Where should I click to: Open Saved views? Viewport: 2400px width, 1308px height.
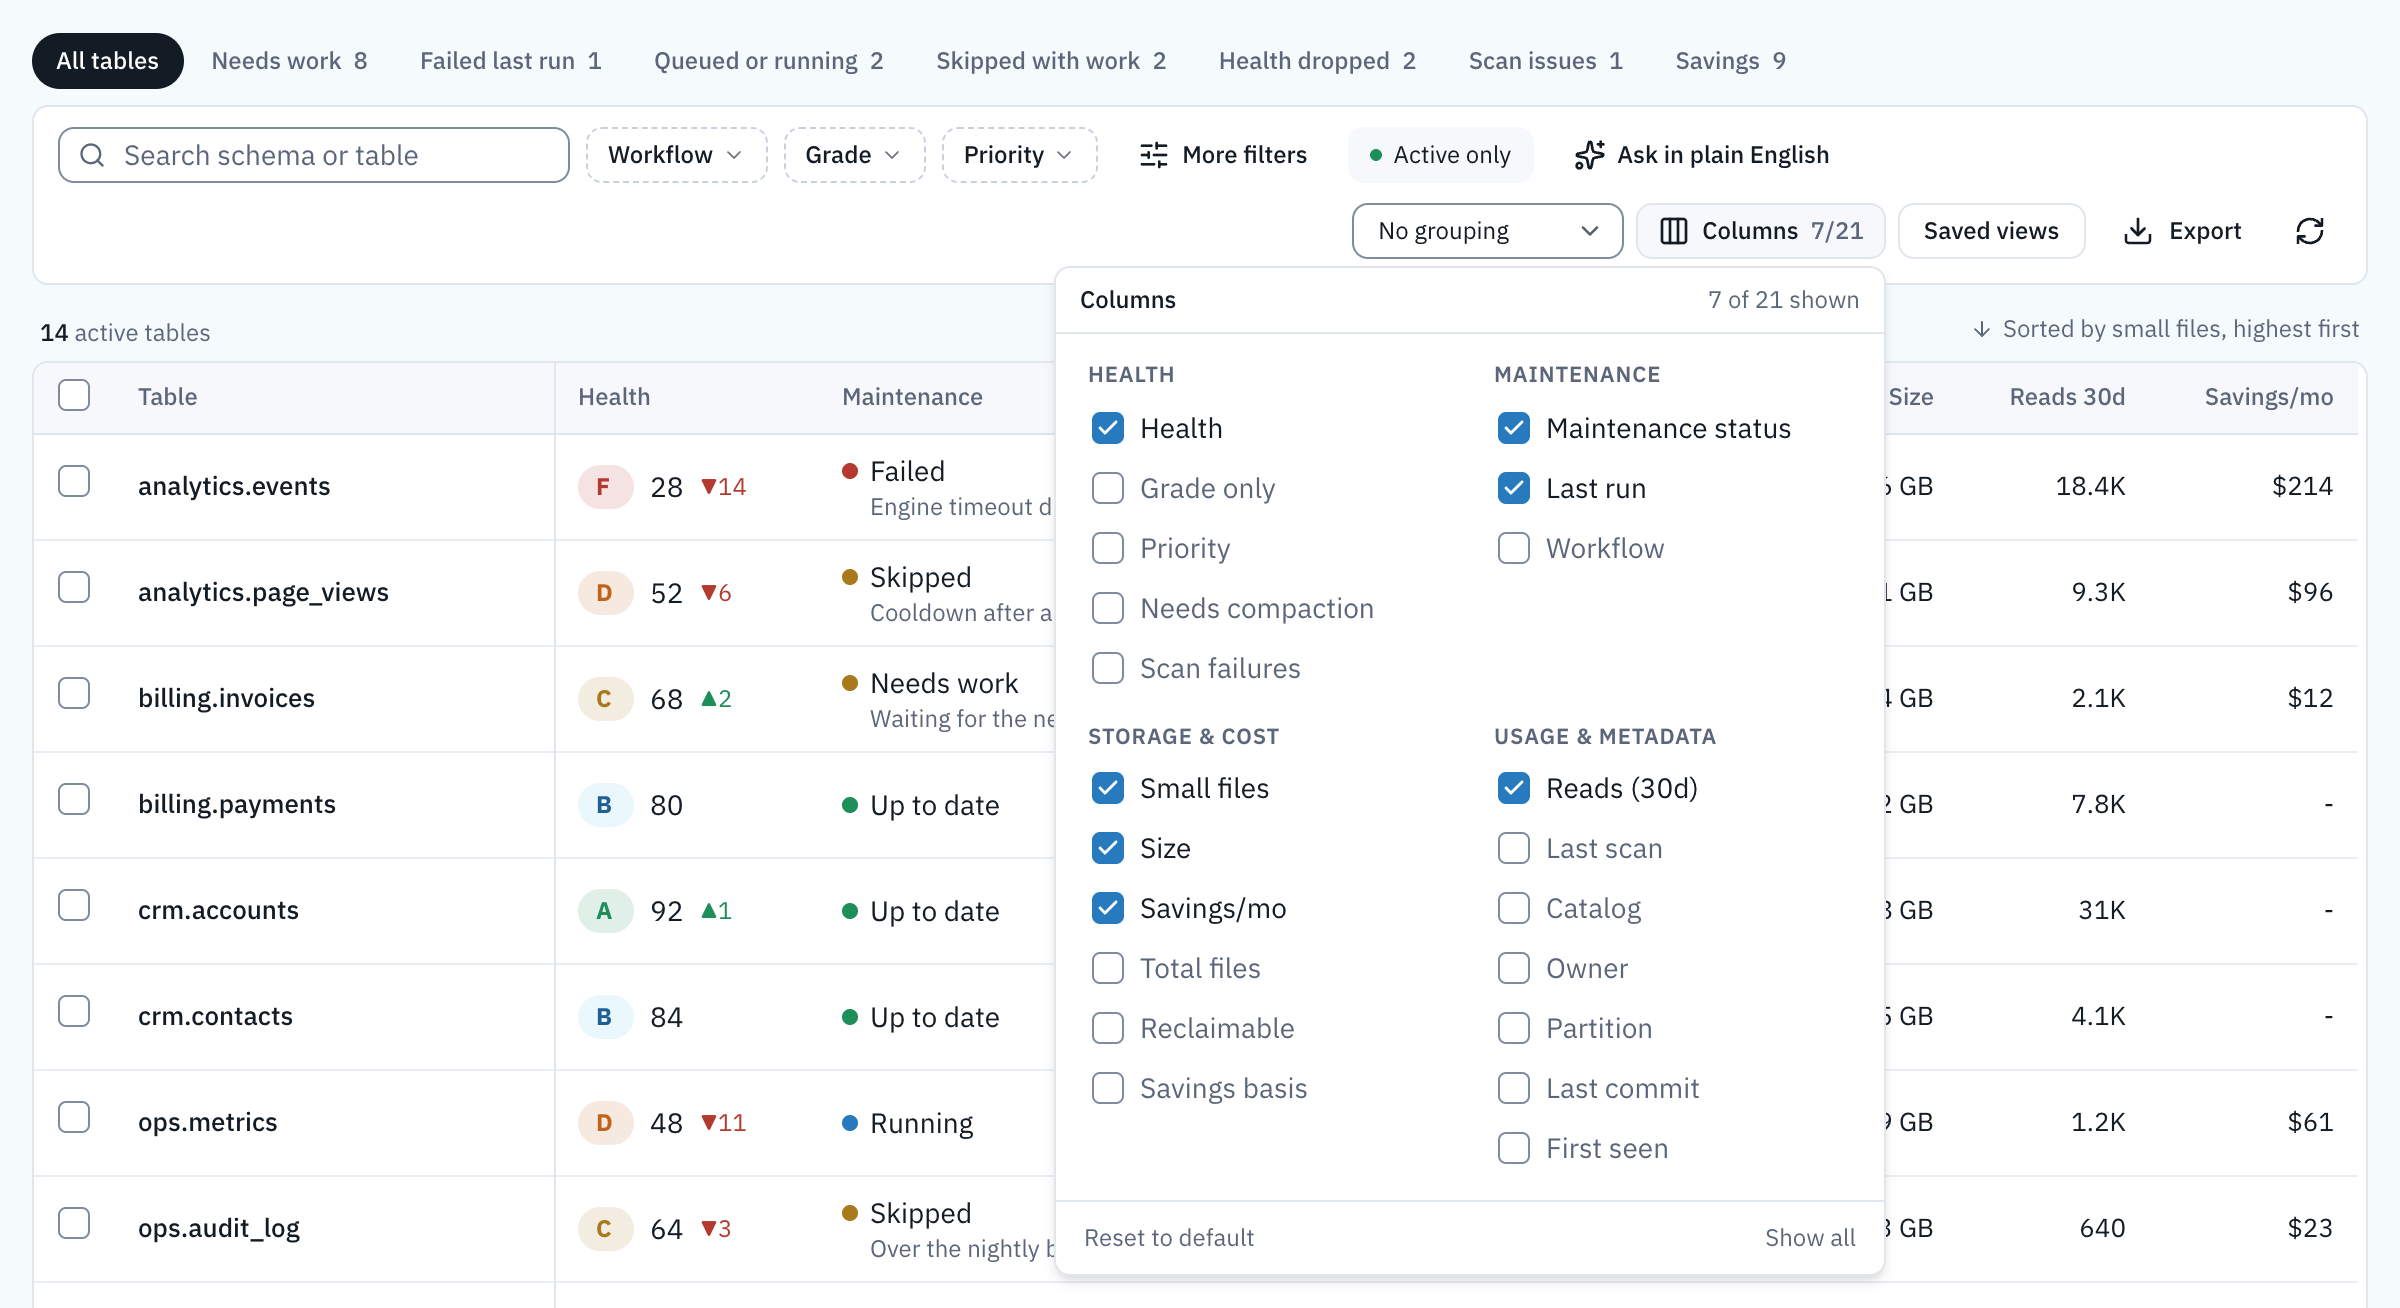pos(1991,231)
